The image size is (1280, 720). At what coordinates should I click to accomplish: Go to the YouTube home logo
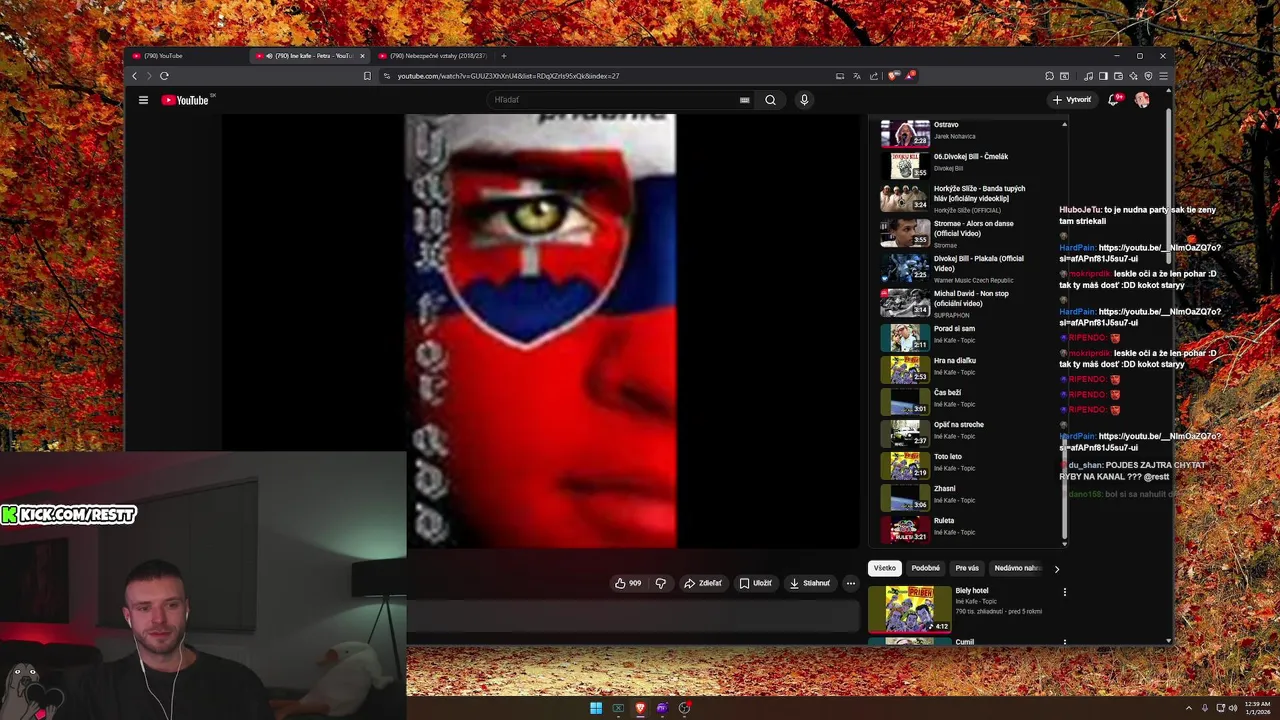tap(186, 100)
